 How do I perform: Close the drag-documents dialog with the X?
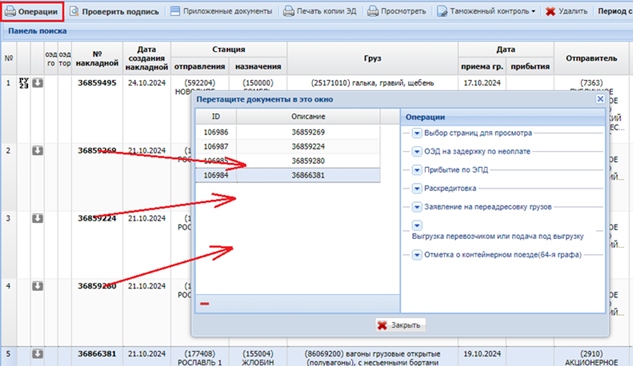pos(600,99)
